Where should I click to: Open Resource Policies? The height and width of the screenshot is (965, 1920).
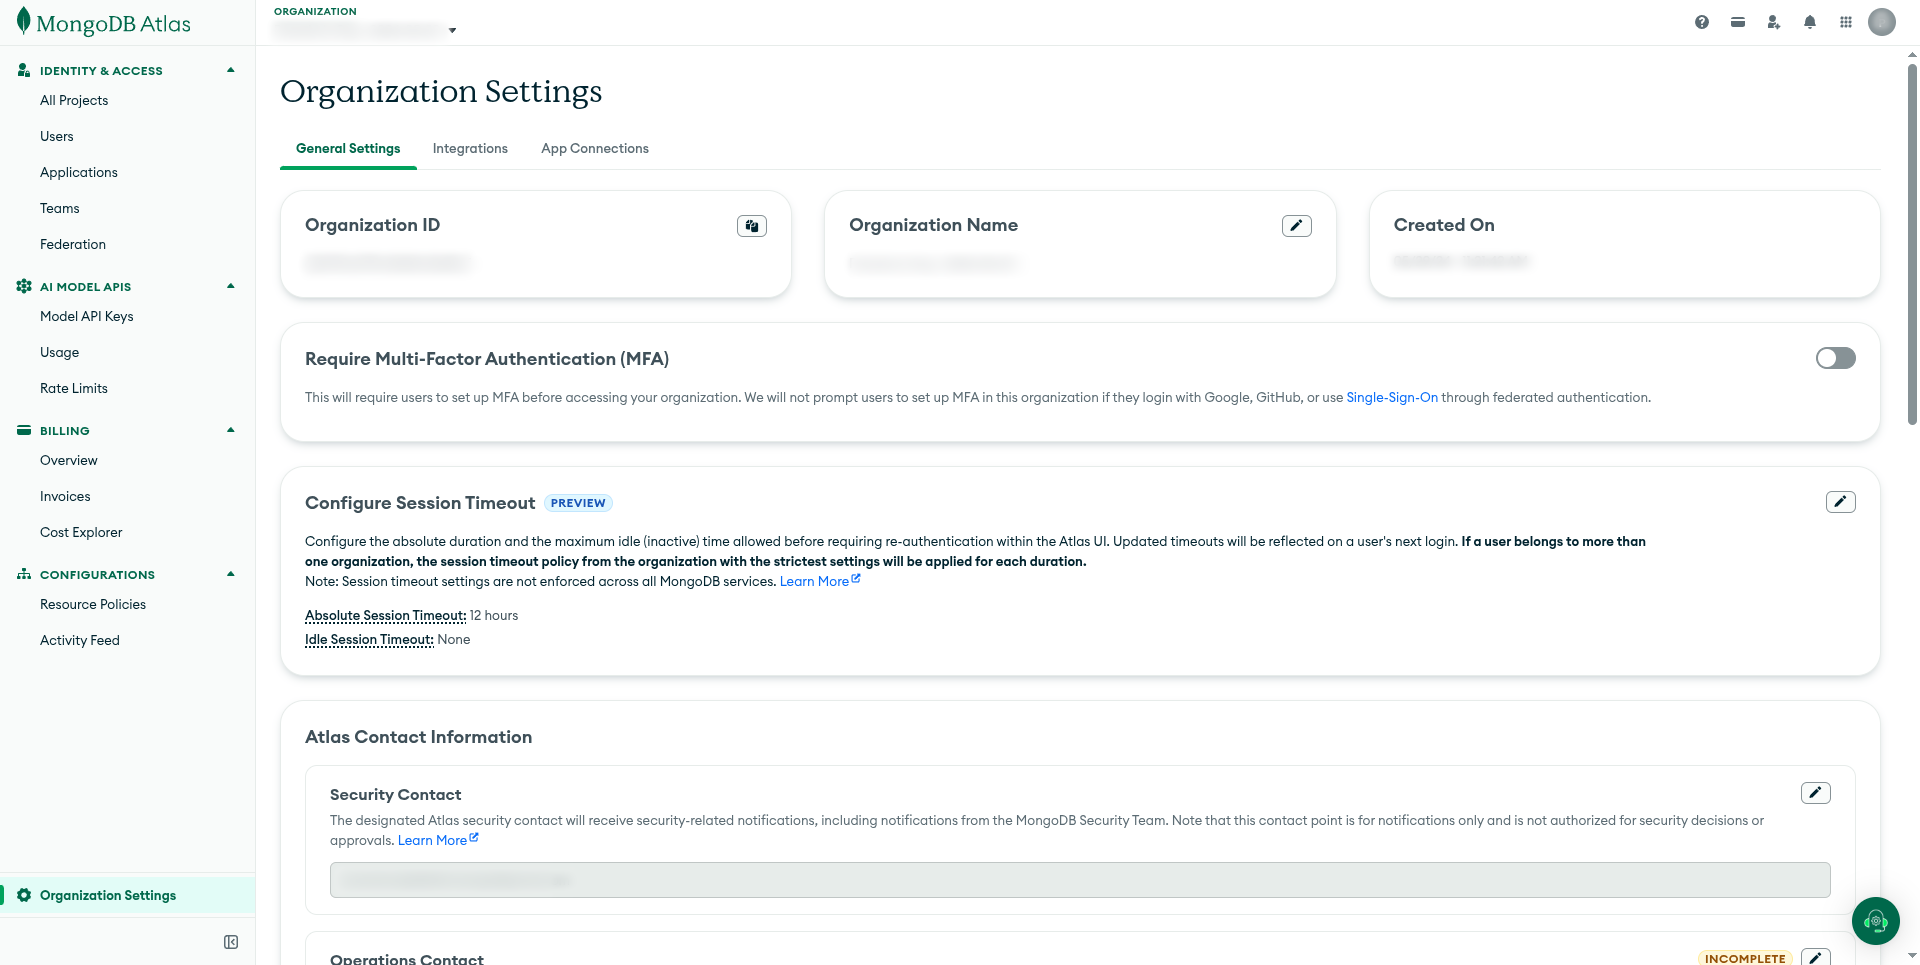pos(93,604)
